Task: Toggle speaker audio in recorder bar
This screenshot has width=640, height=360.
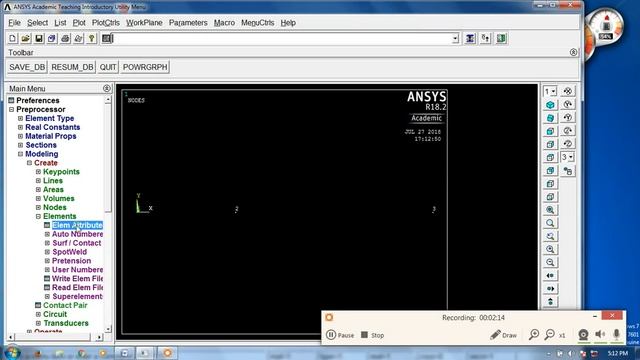Action: coord(600,335)
